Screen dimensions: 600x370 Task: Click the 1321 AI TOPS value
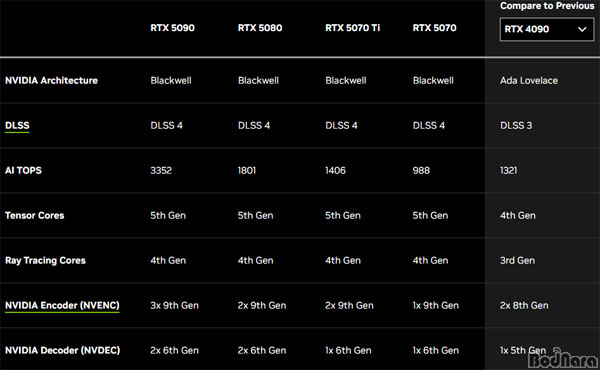coord(509,170)
